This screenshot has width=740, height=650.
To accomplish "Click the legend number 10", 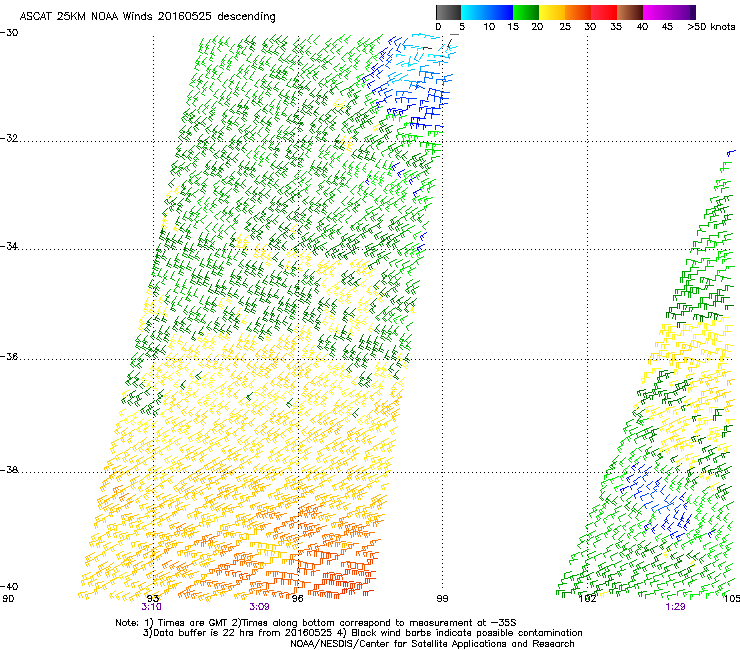I will [489, 27].
